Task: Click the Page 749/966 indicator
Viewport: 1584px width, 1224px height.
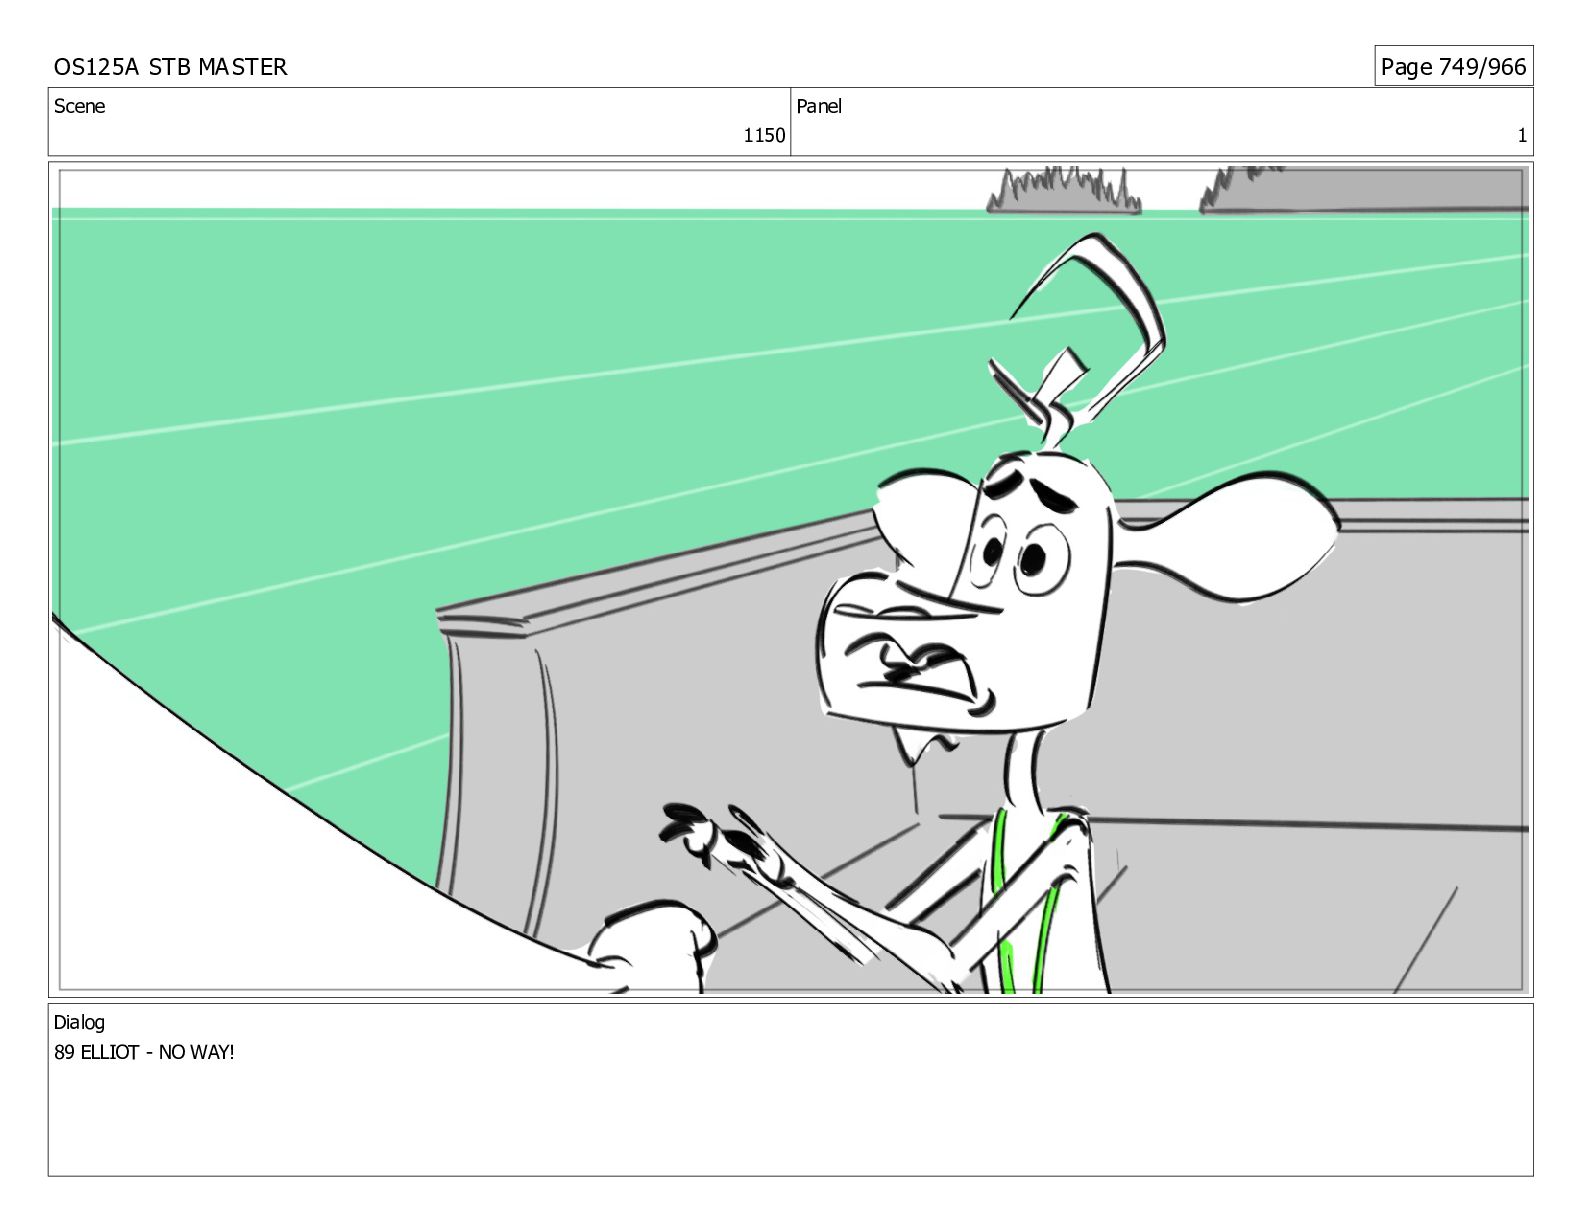Action: [x=1453, y=67]
